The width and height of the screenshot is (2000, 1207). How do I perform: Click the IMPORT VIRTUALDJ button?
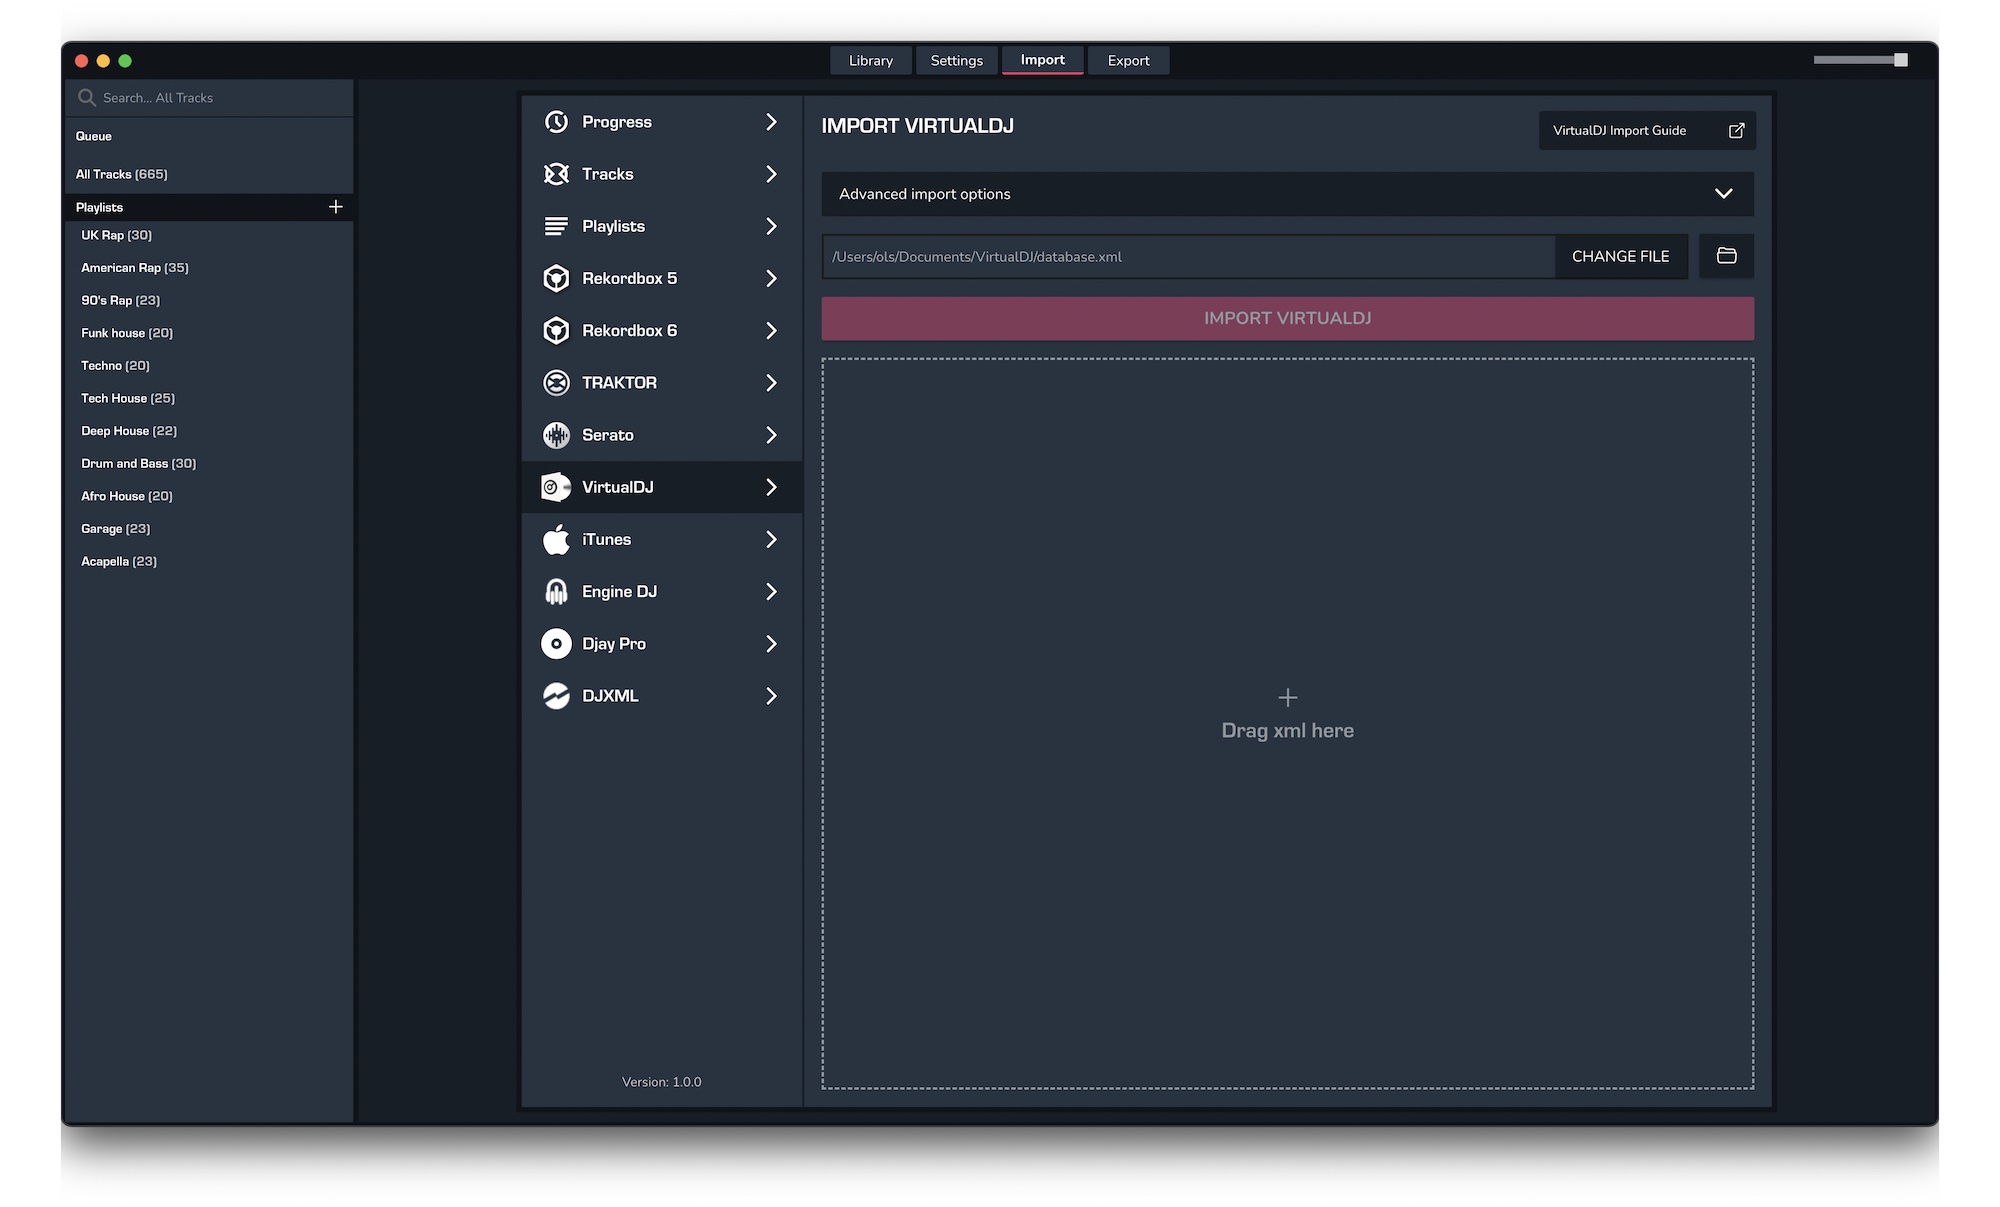(x=1288, y=318)
